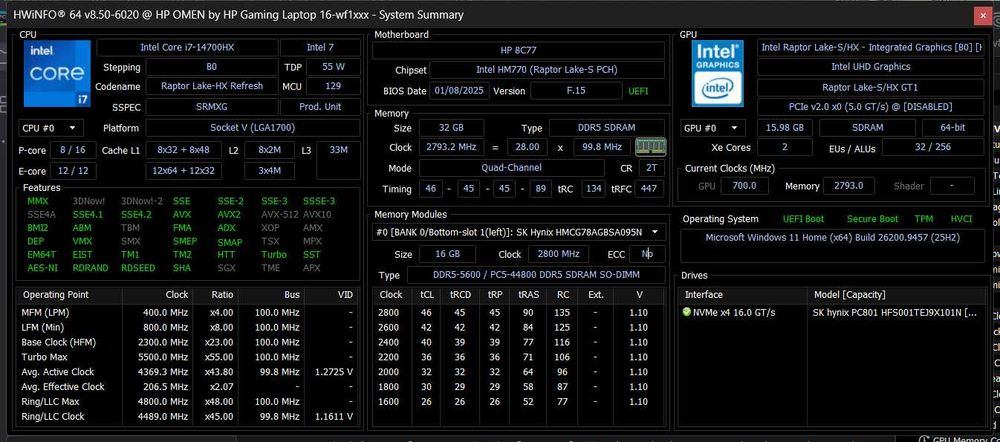Select the Base Clock (HFM) row
Viewport: 1000px width, 442px height.
tap(188, 343)
